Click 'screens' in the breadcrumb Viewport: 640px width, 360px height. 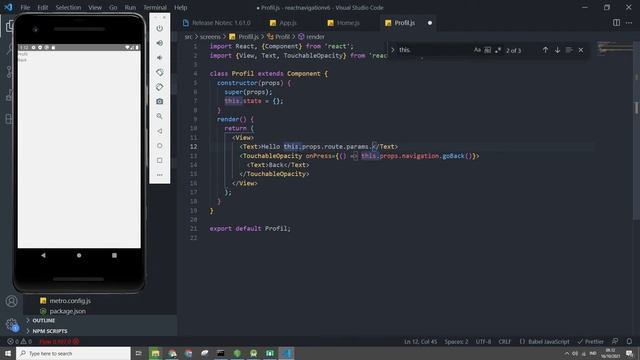coord(210,37)
